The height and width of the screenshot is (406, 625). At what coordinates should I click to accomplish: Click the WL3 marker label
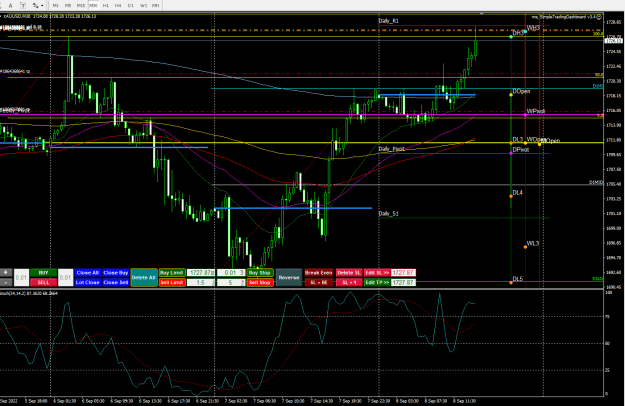[533, 243]
